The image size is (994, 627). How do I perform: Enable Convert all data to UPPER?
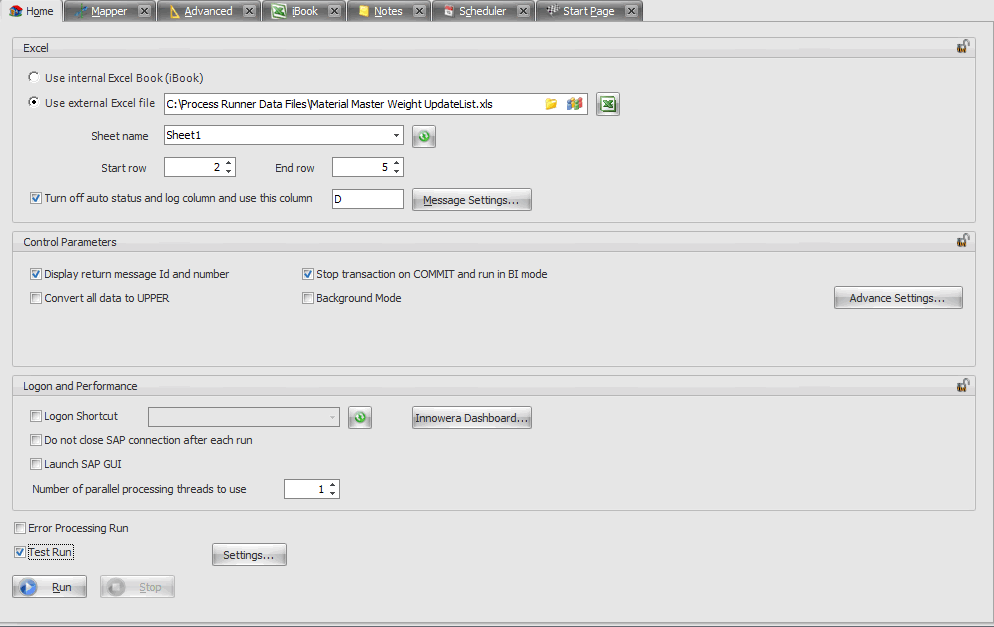[x=36, y=298]
